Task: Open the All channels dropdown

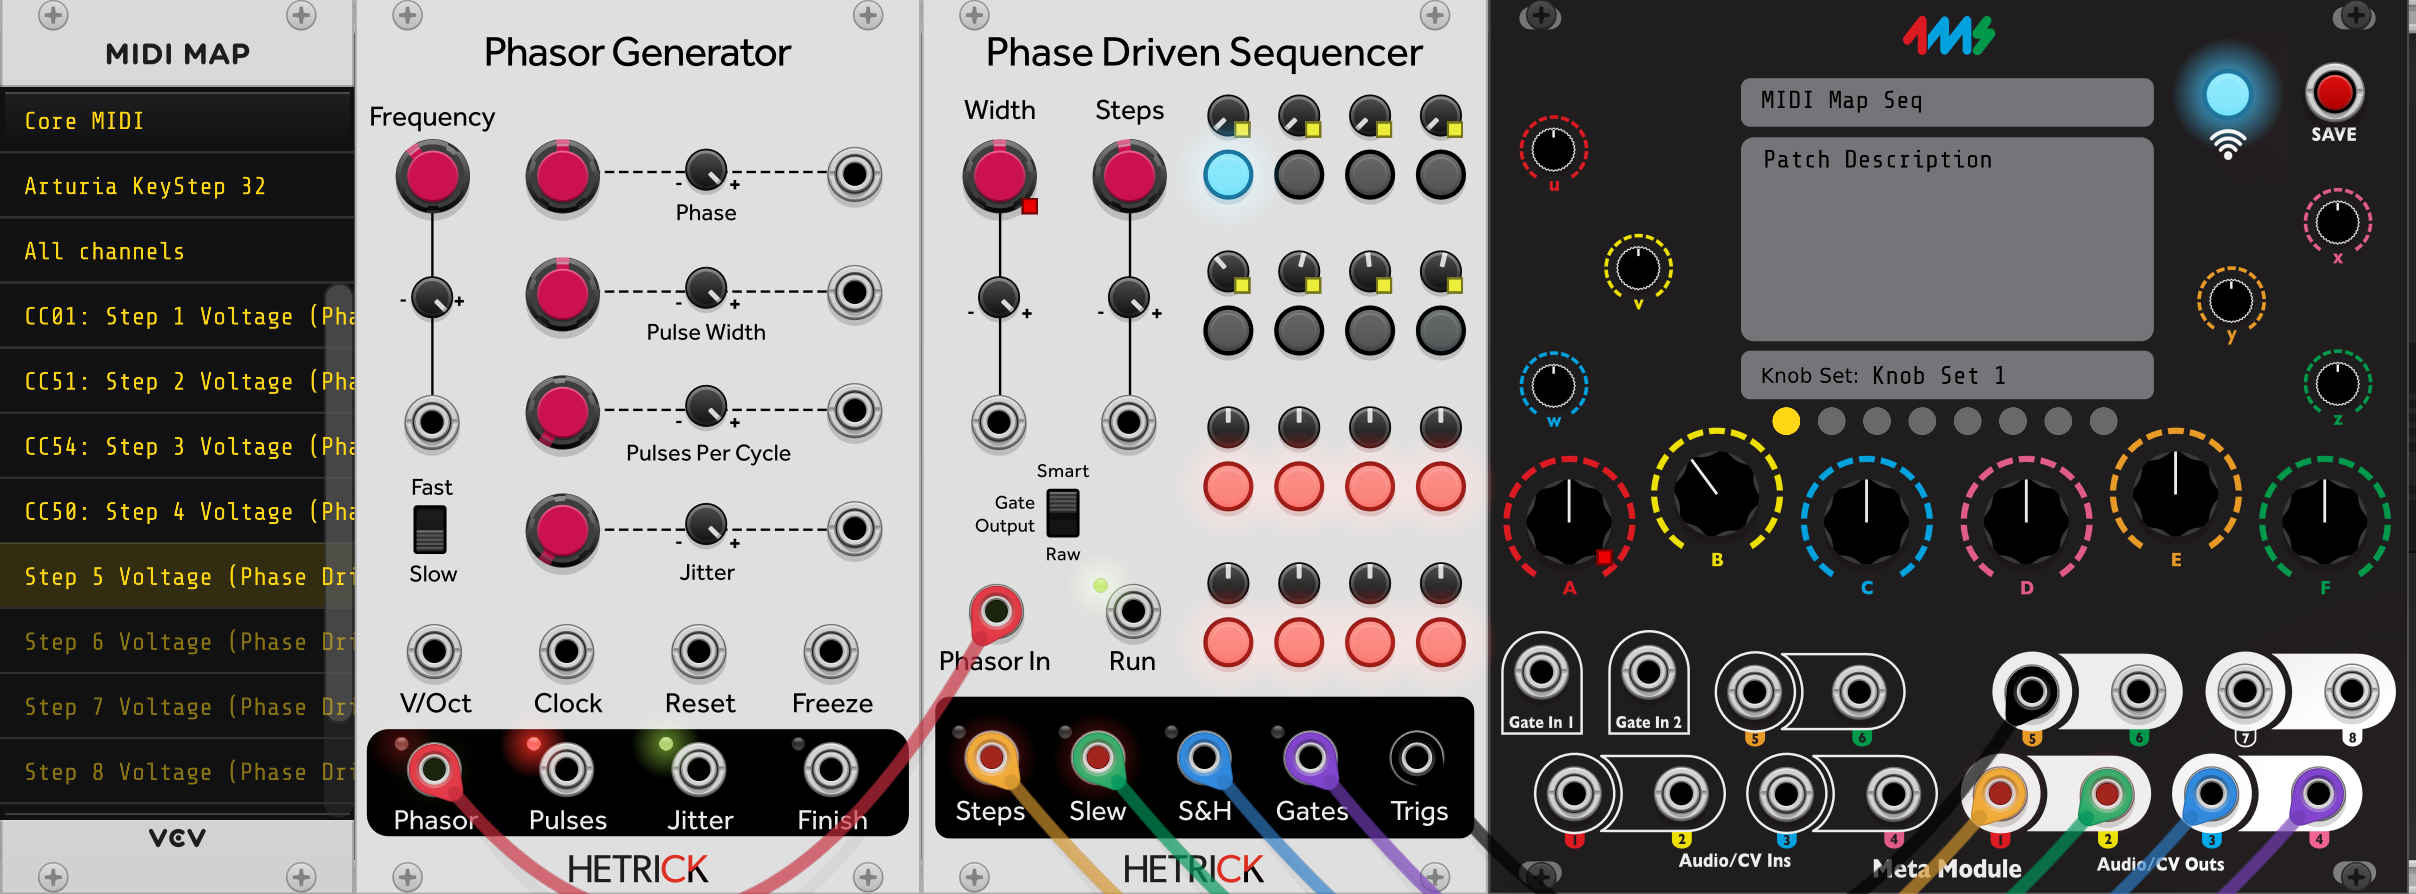Action: tap(178, 251)
